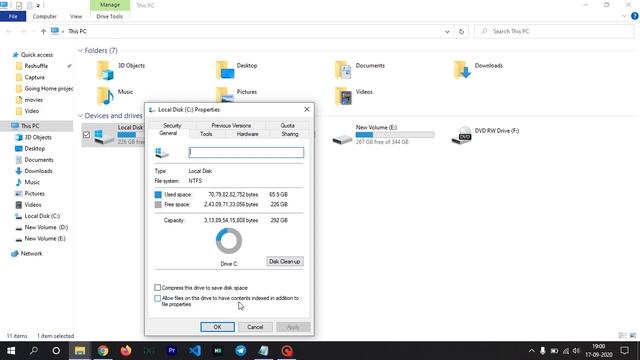The image size is (640, 360).
Task: Collapse the Folders (7) group
Action: pyautogui.click(x=80, y=51)
